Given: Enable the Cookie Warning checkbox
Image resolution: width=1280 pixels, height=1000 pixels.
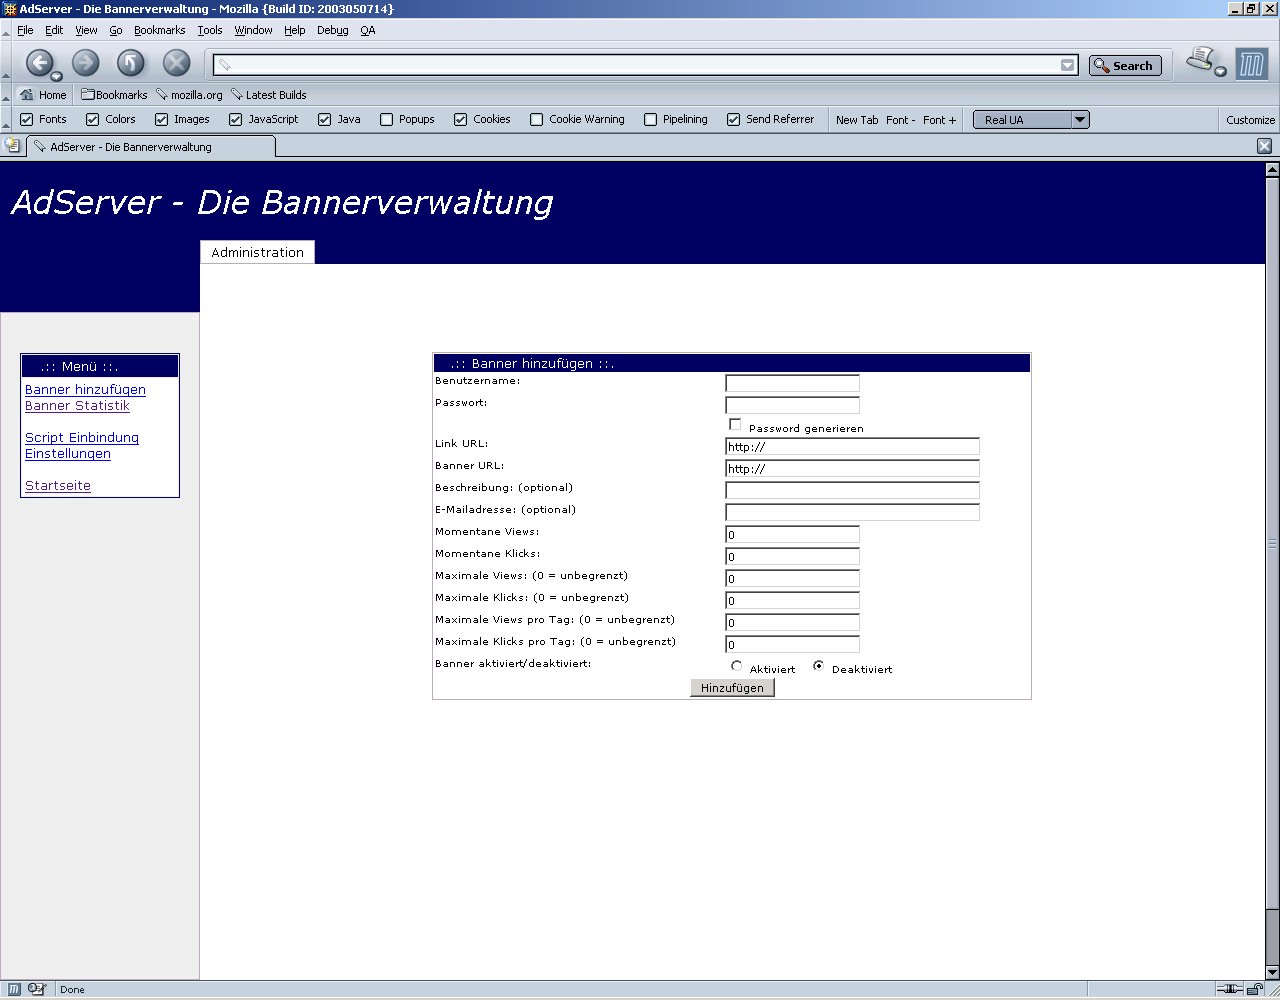Looking at the screenshot, I should pyautogui.click(x=537, y=119).
